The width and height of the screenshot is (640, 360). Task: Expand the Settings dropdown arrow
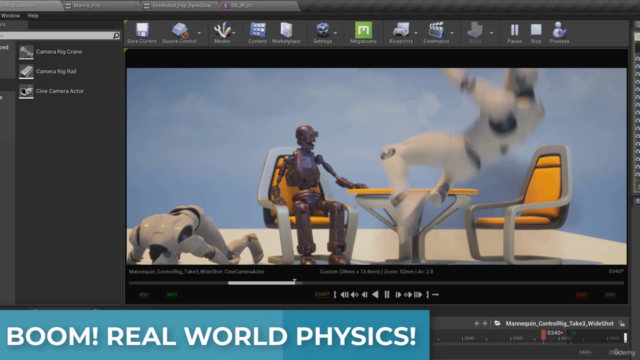(x=336, y=33)
